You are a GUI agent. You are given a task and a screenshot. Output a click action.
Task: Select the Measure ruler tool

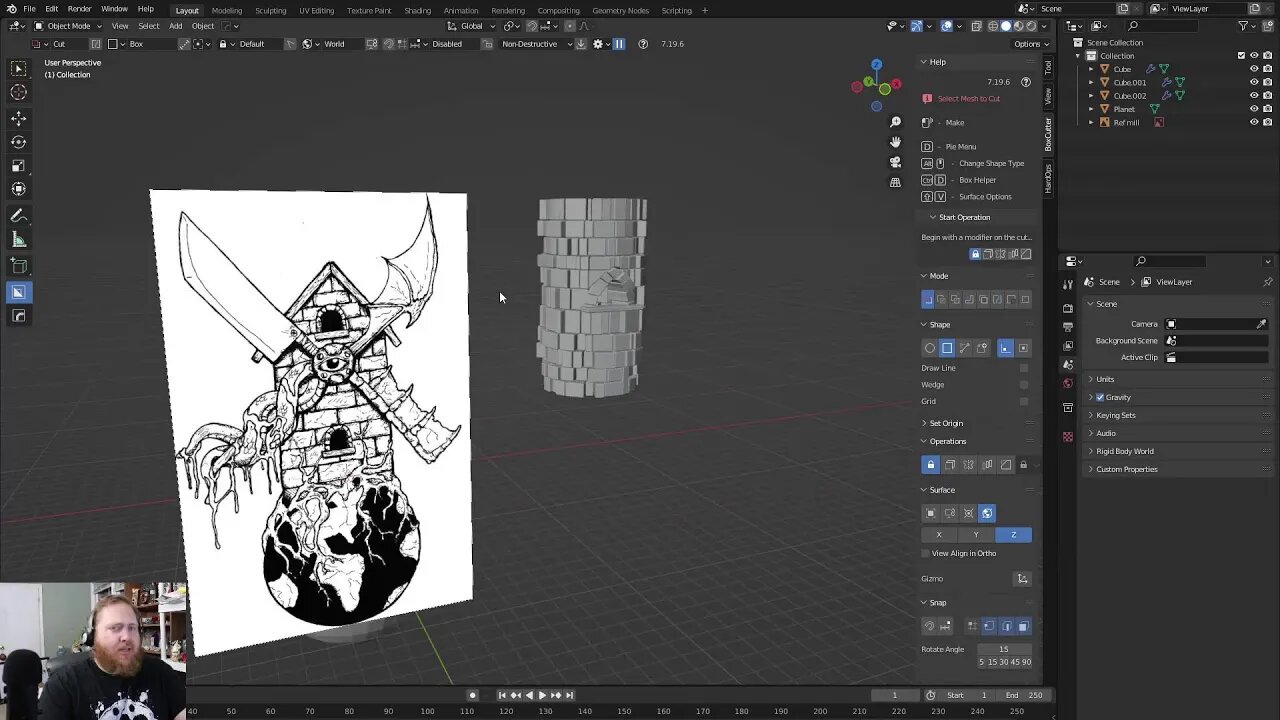click(18, 240)
